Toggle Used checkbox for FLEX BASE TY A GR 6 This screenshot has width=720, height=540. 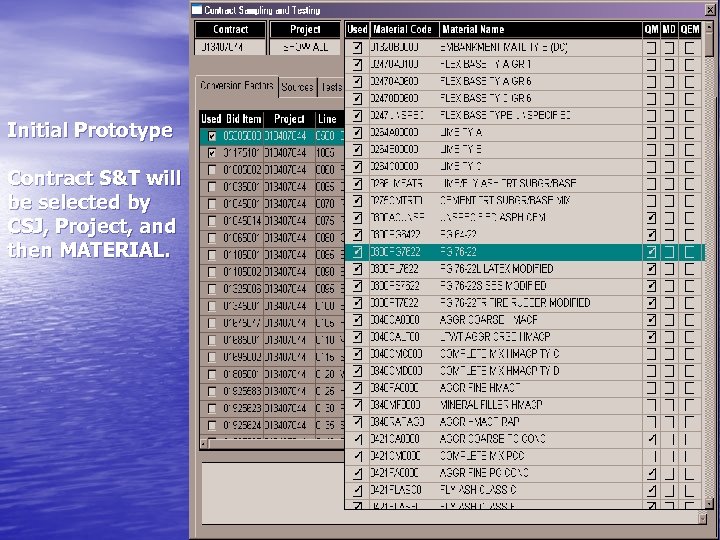click(x=357, y=81)
